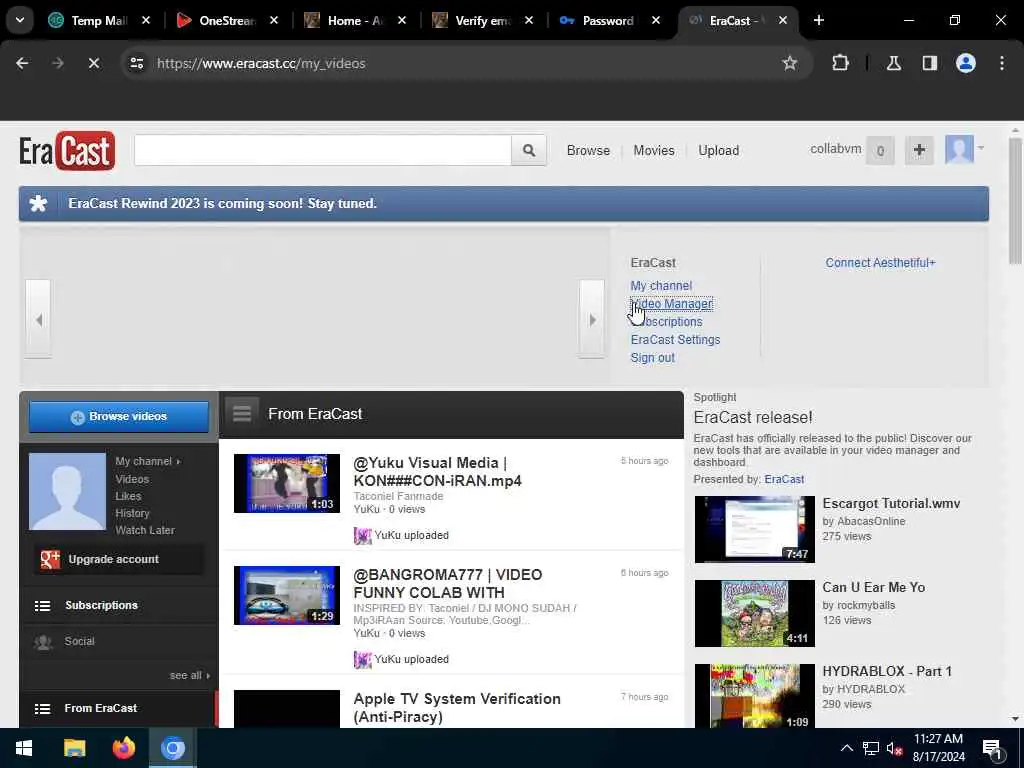1024x768 pixels.
Task: Click the feed list menu icon
Action: [x=242, y=414]
